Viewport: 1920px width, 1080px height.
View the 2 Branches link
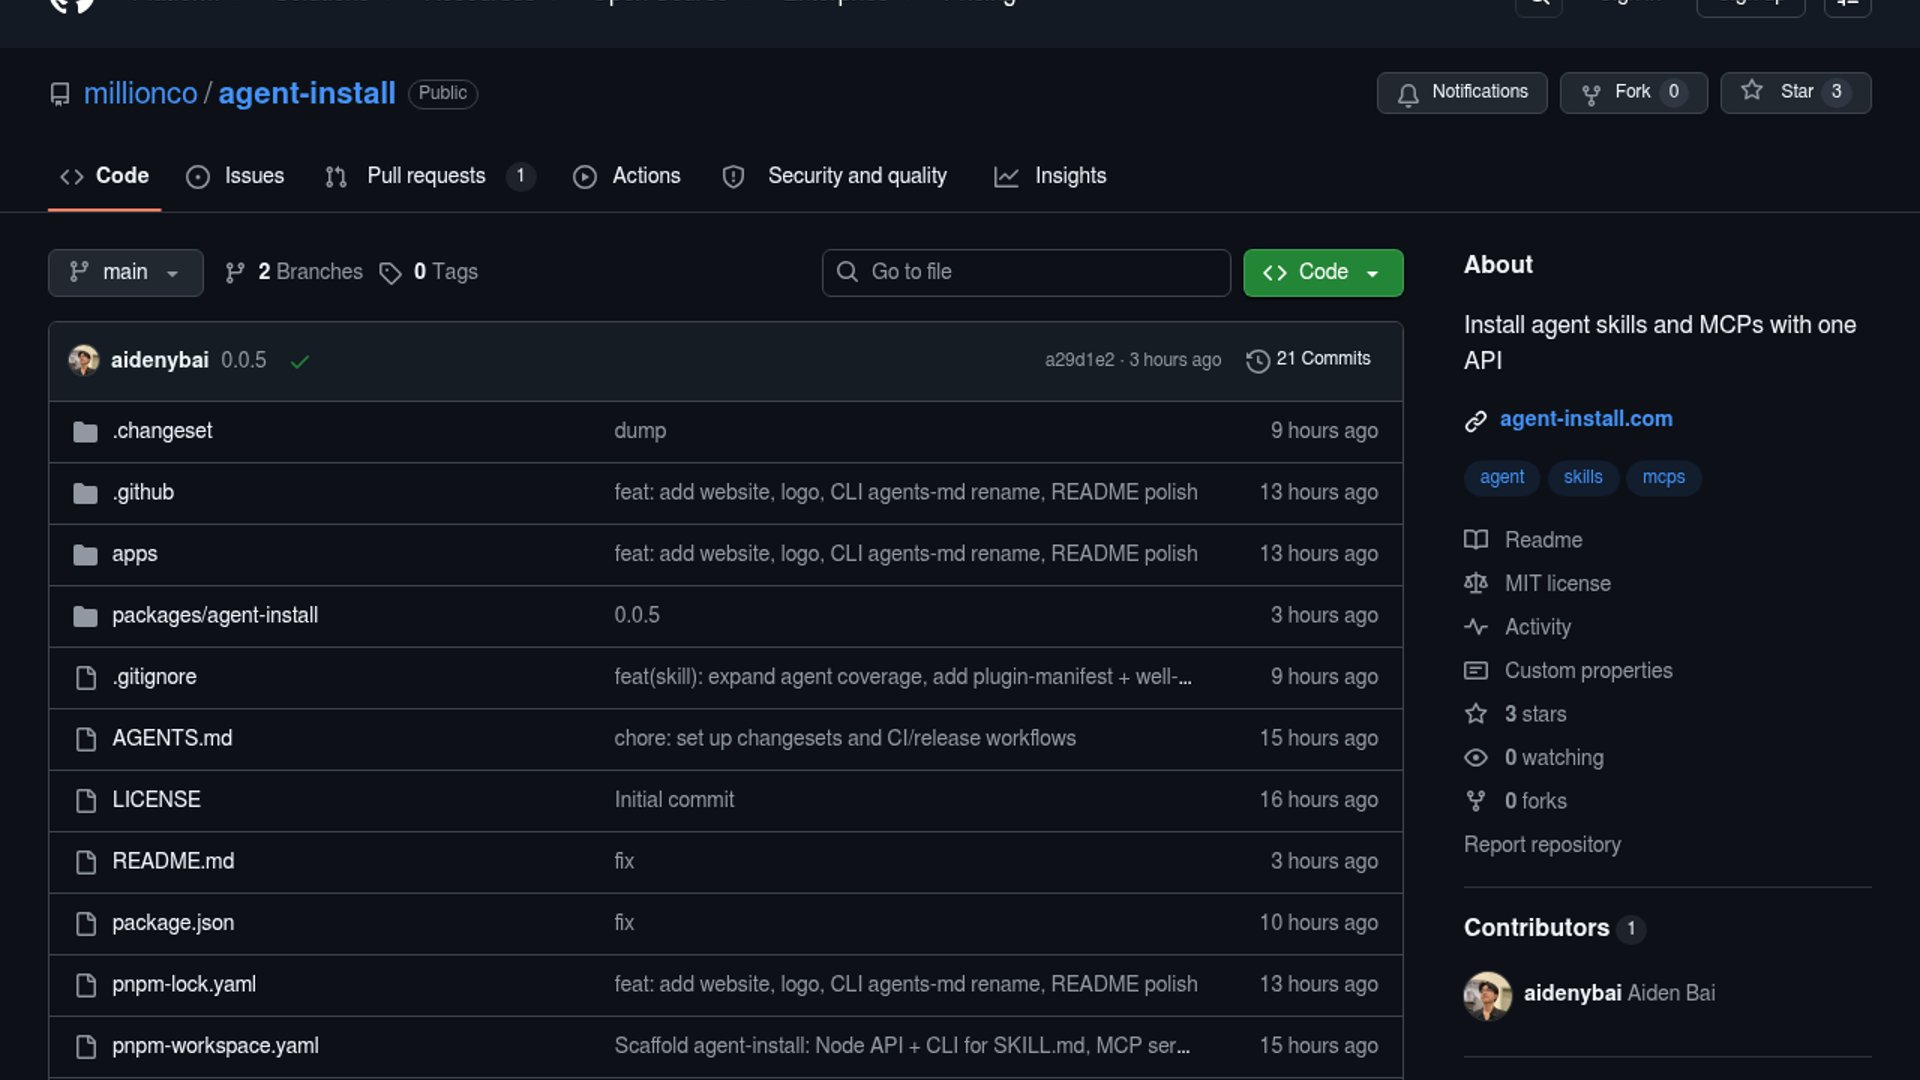[x=294, y=272]
